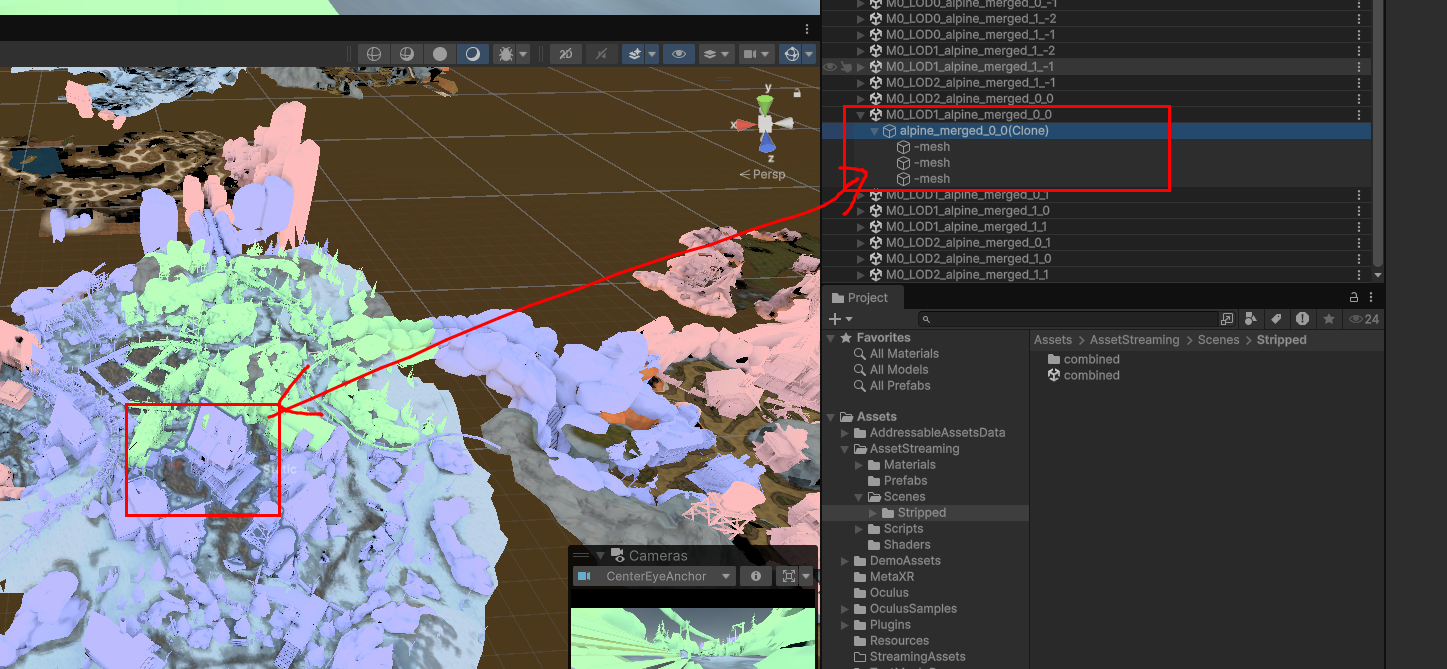Viewport: 1447px width, 669px height.
Task: Open the Gizmos dropdown arrow
Action: point(809,55)
